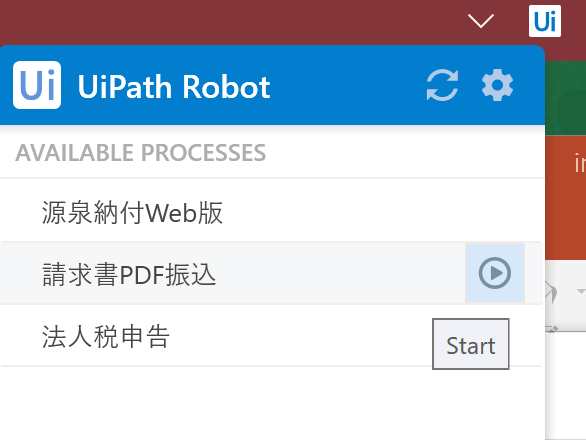
Task: Click the UiPath logo in the panel header
Action: point(37,85)
